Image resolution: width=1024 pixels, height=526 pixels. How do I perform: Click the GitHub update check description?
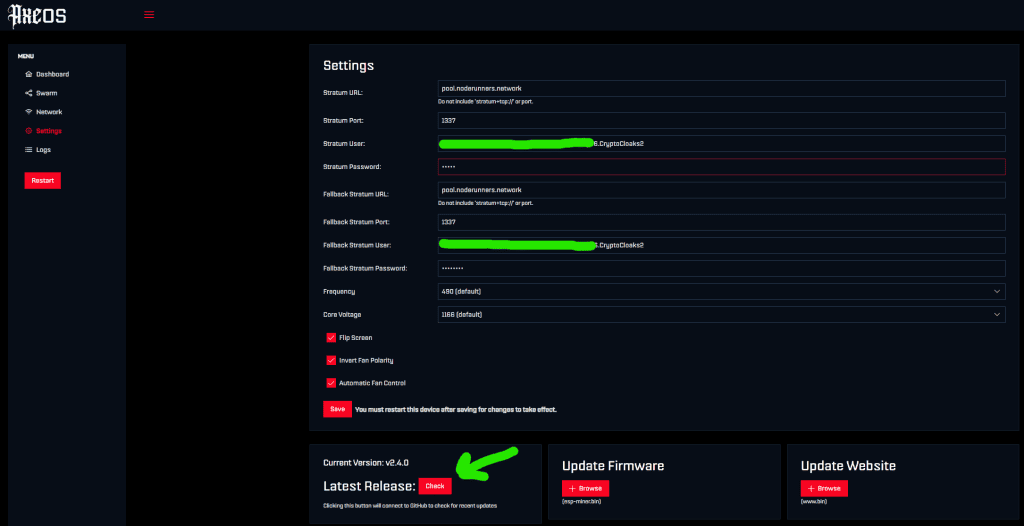coord(410,506)
